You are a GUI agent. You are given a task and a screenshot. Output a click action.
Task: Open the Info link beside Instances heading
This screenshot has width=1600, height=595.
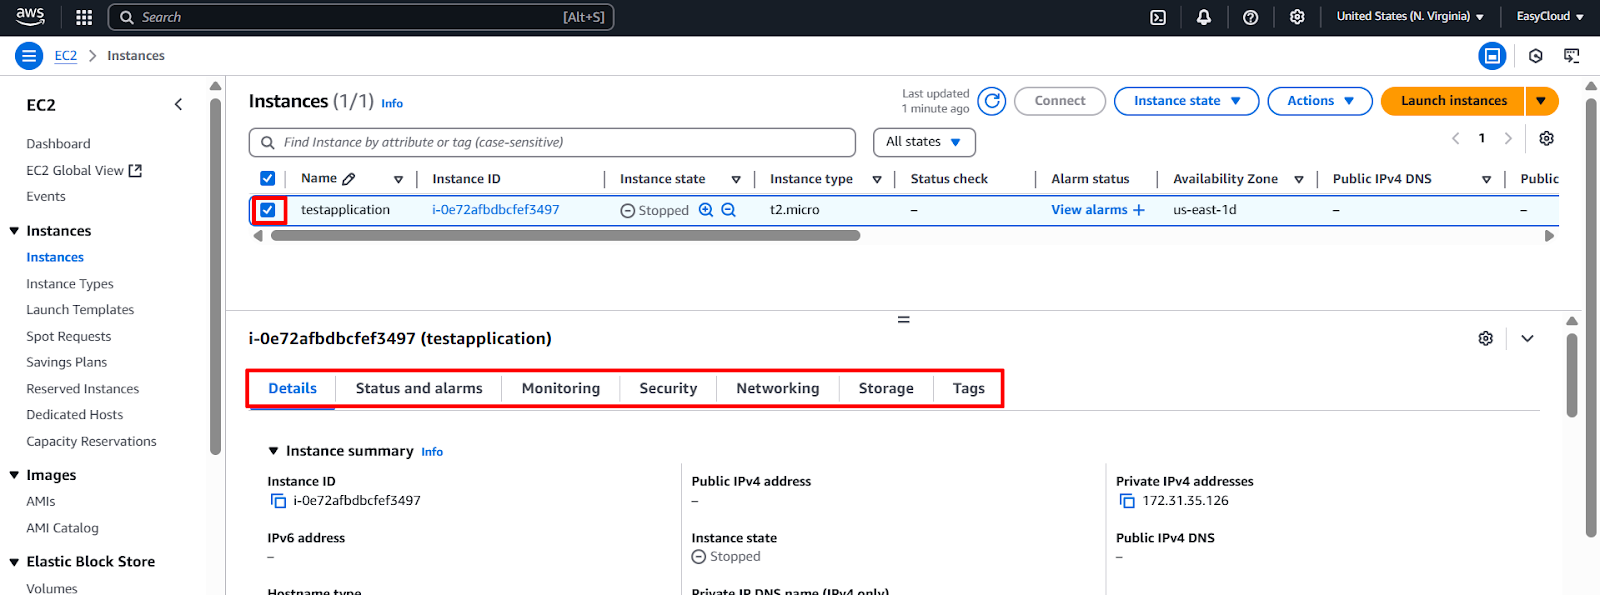[392, 103]
